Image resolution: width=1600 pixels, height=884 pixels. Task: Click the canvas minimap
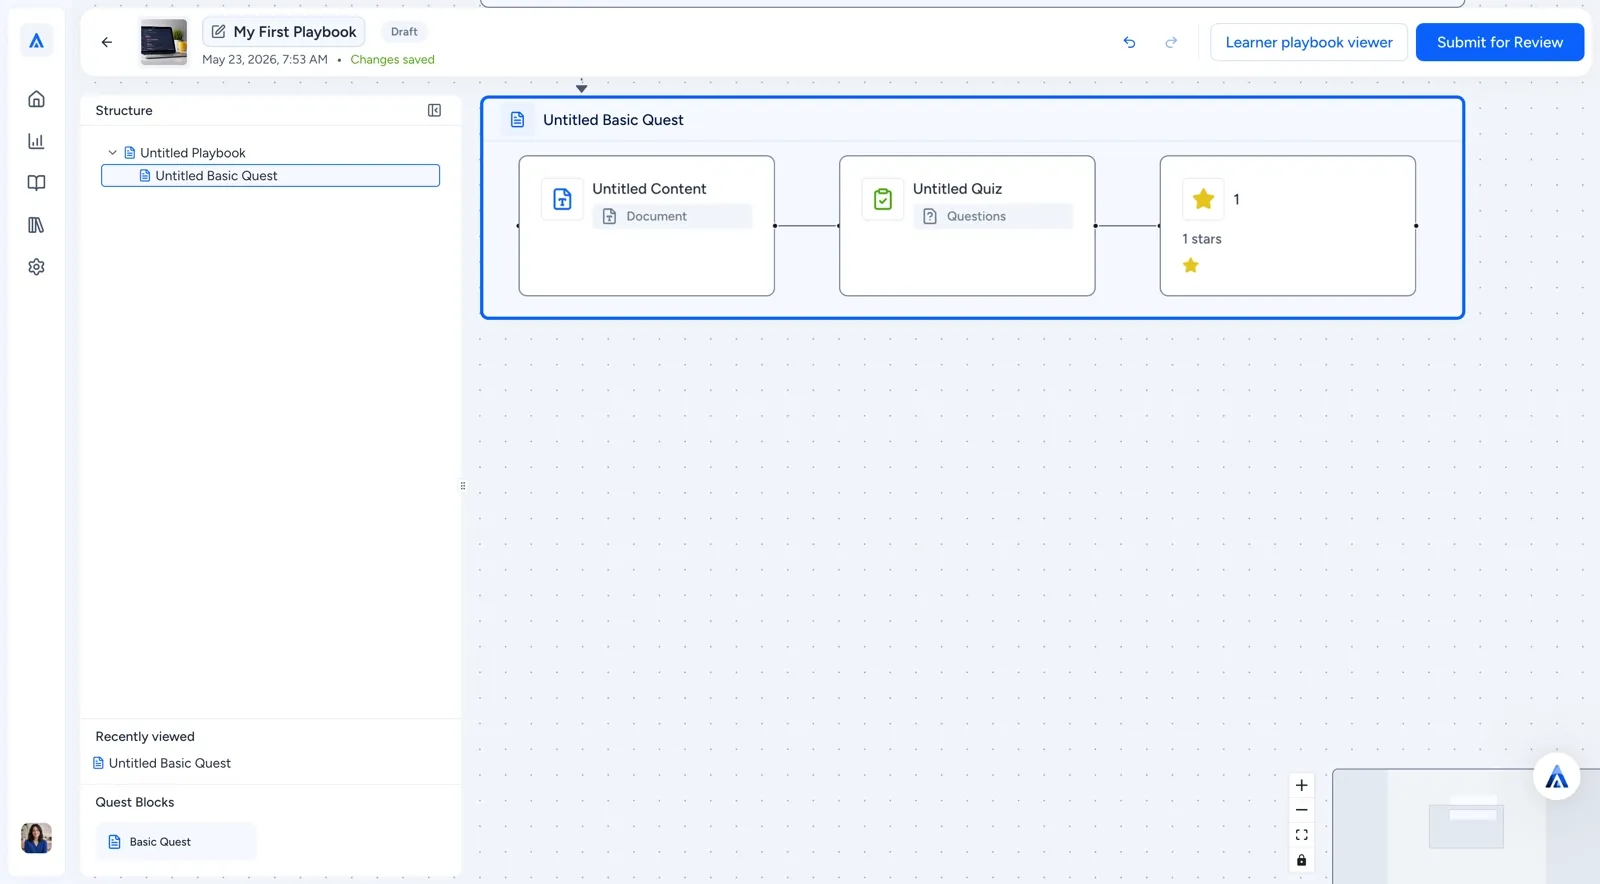tap(1466, 826)
